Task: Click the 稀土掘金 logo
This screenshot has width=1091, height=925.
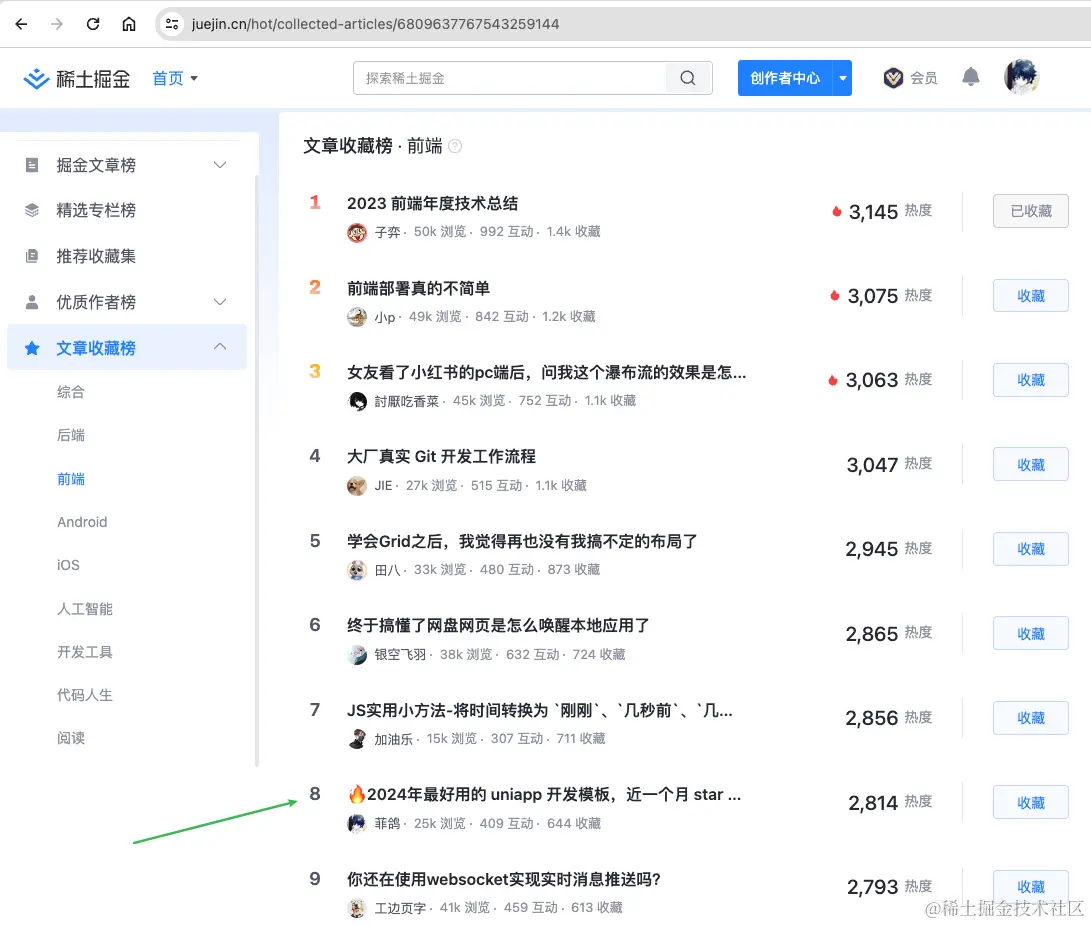Action: click(77, 79)
